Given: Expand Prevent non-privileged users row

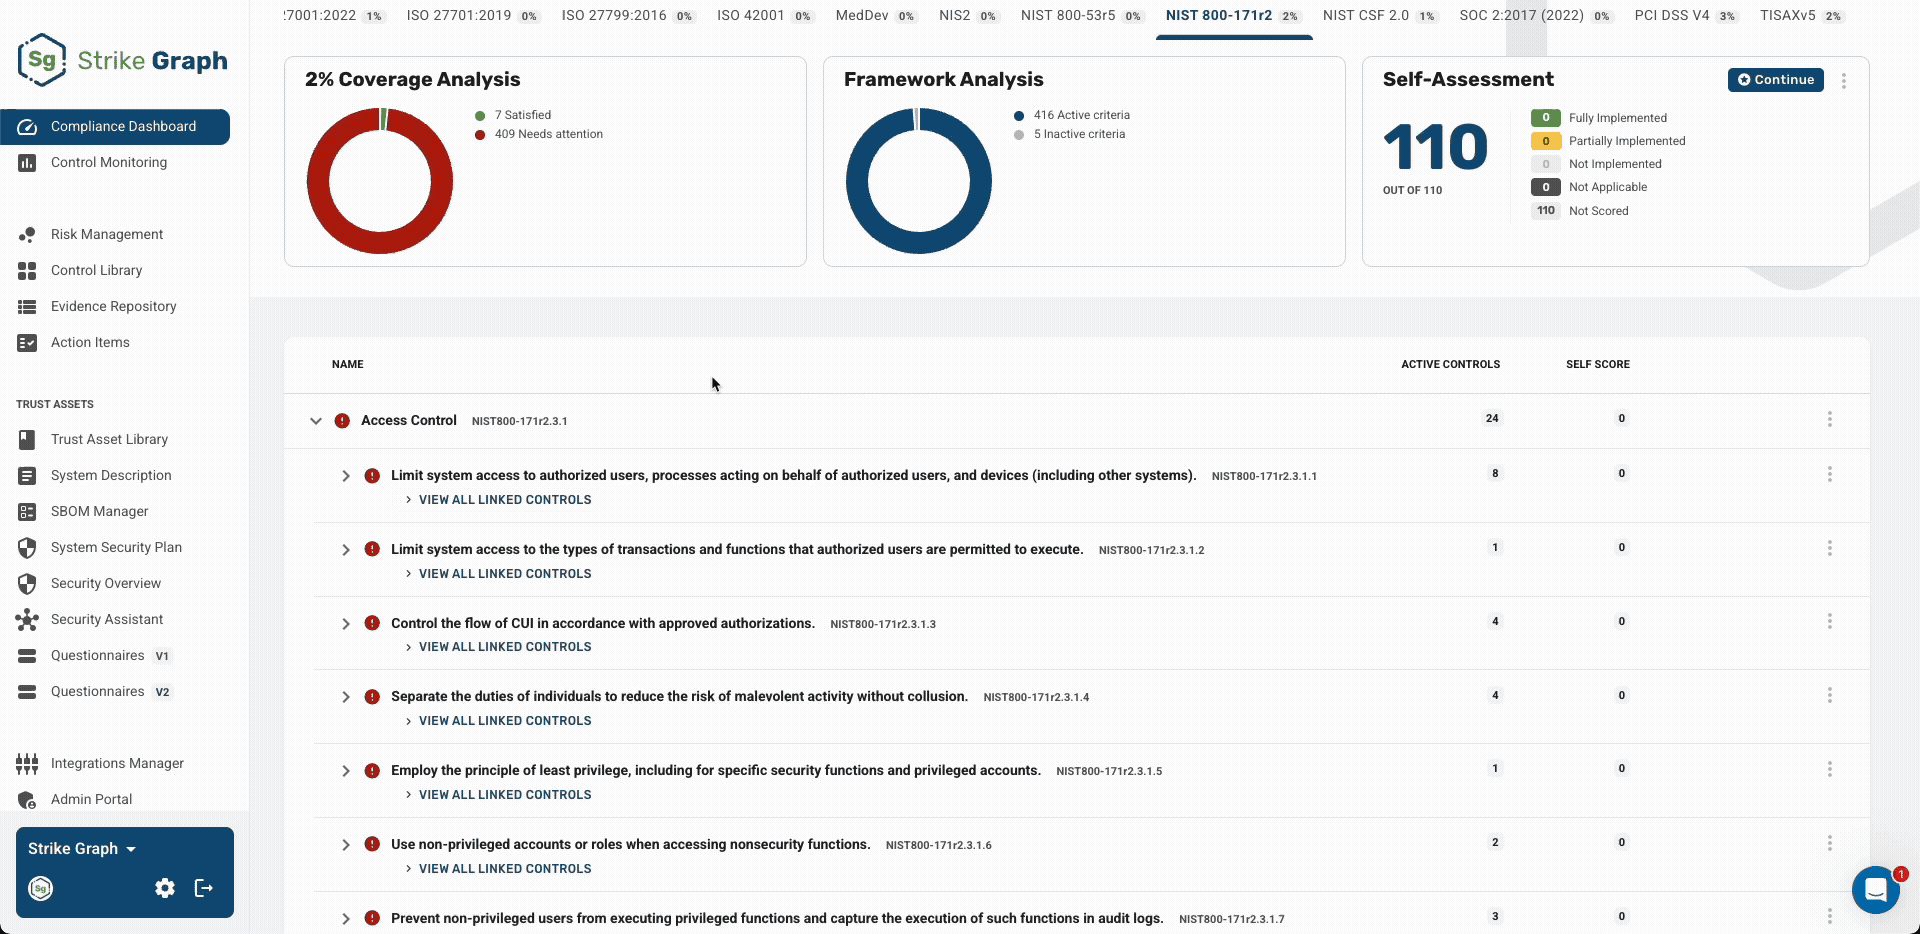Looking at the screenshot, I should point(346,919).
